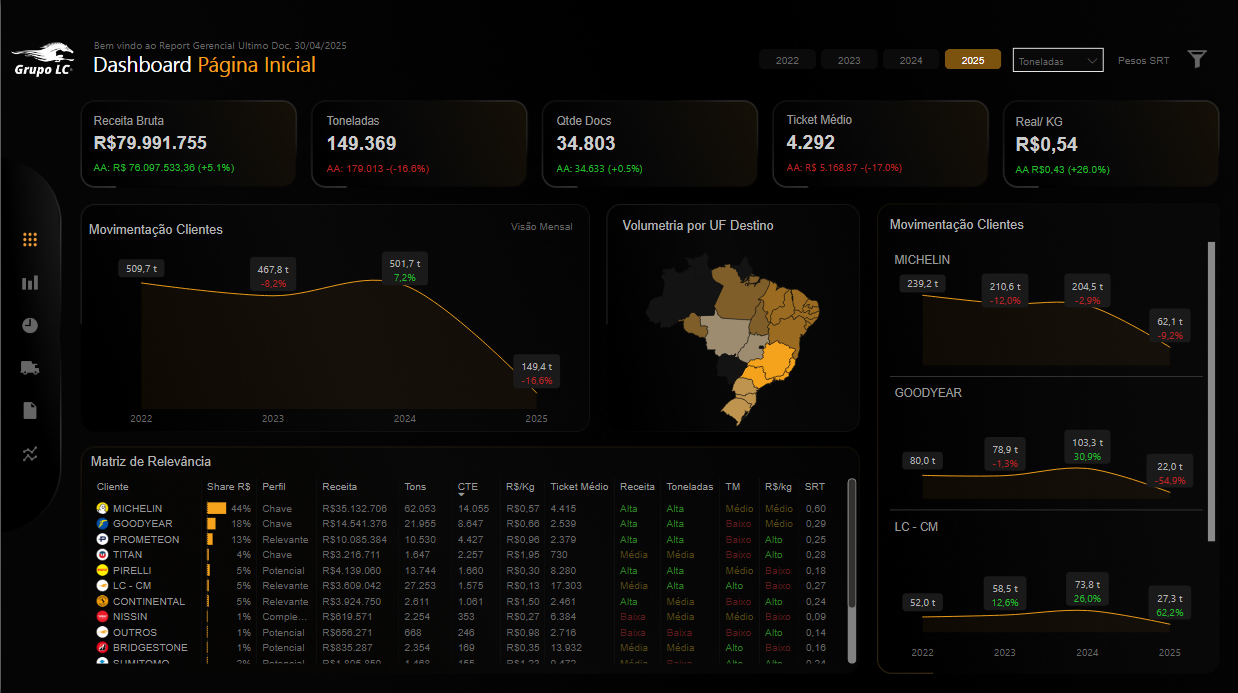
Task: Click the Grupo LC horse logo
Action: 43,59
